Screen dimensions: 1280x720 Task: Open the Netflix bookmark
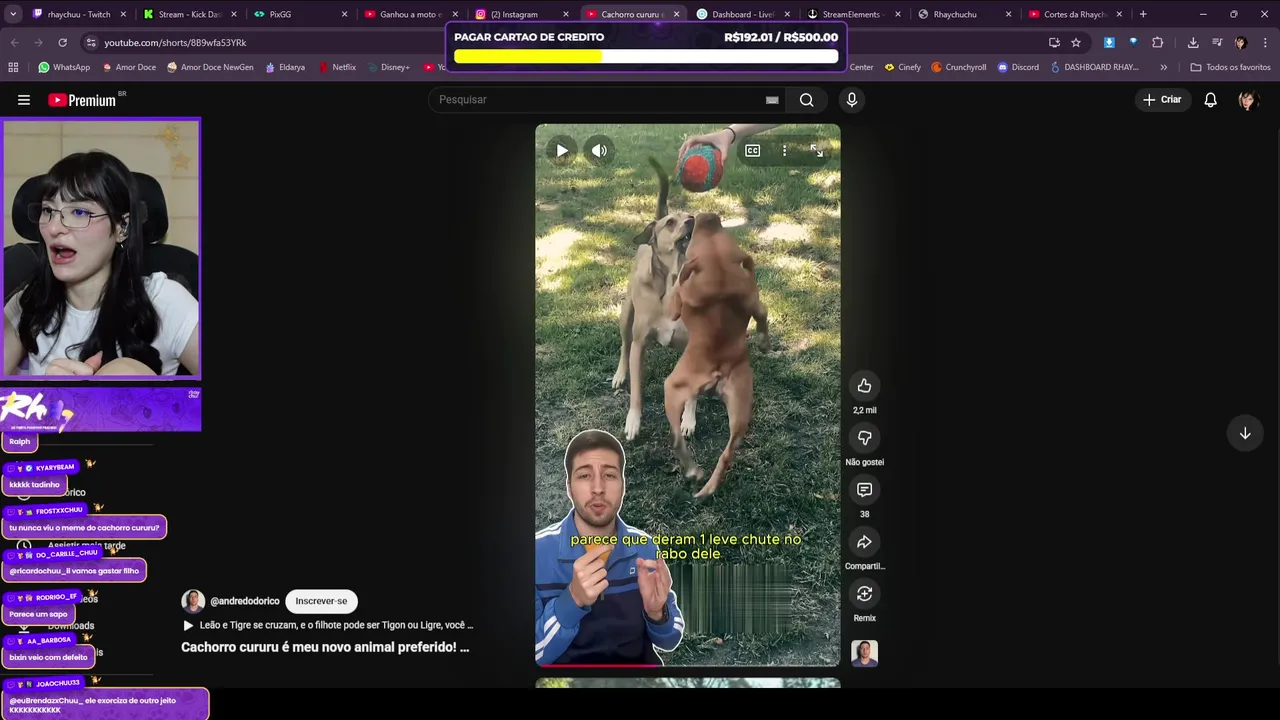click(338, 67)
